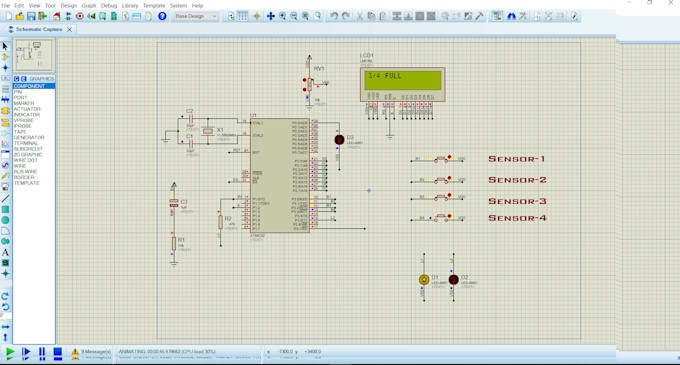680x365 pixels.
Task: Open the View menu
Action: tap(34, 6)
